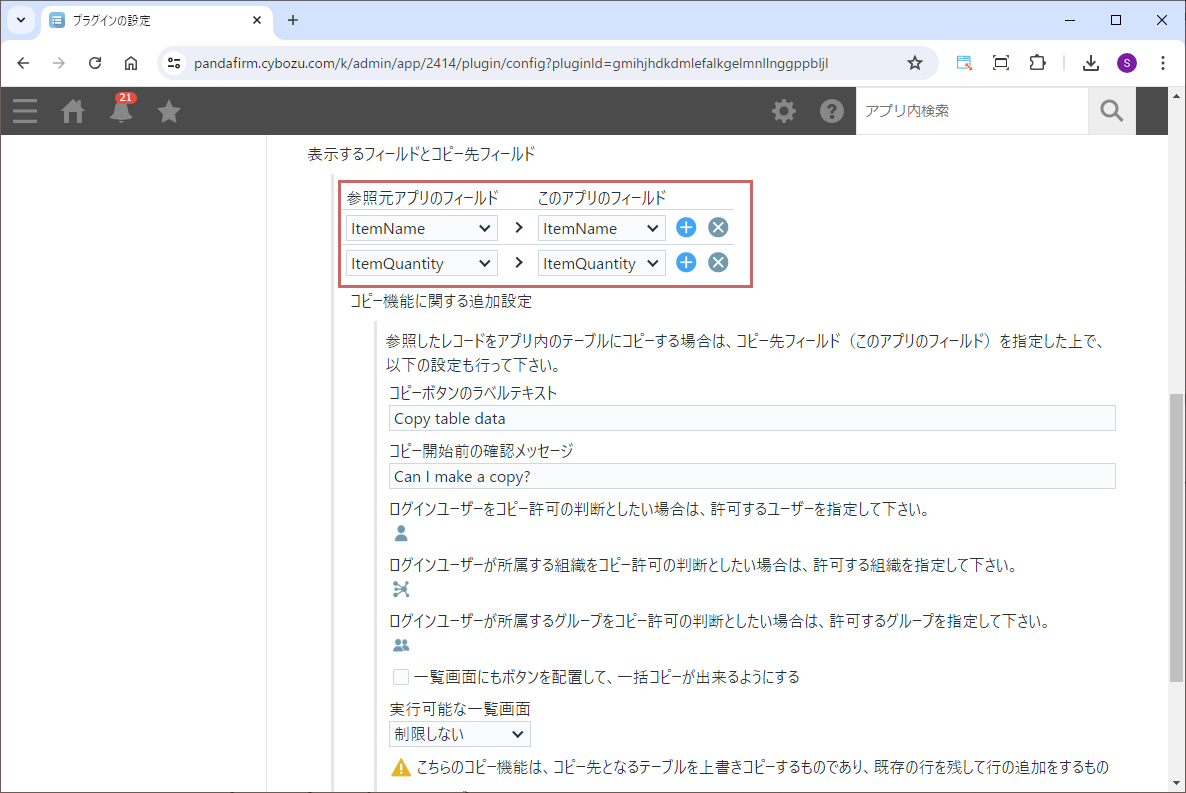The width and height of the screenshot is (1186, 793).
Task: Go to the kintone home portal icon
Action: (x=73, y=111)
